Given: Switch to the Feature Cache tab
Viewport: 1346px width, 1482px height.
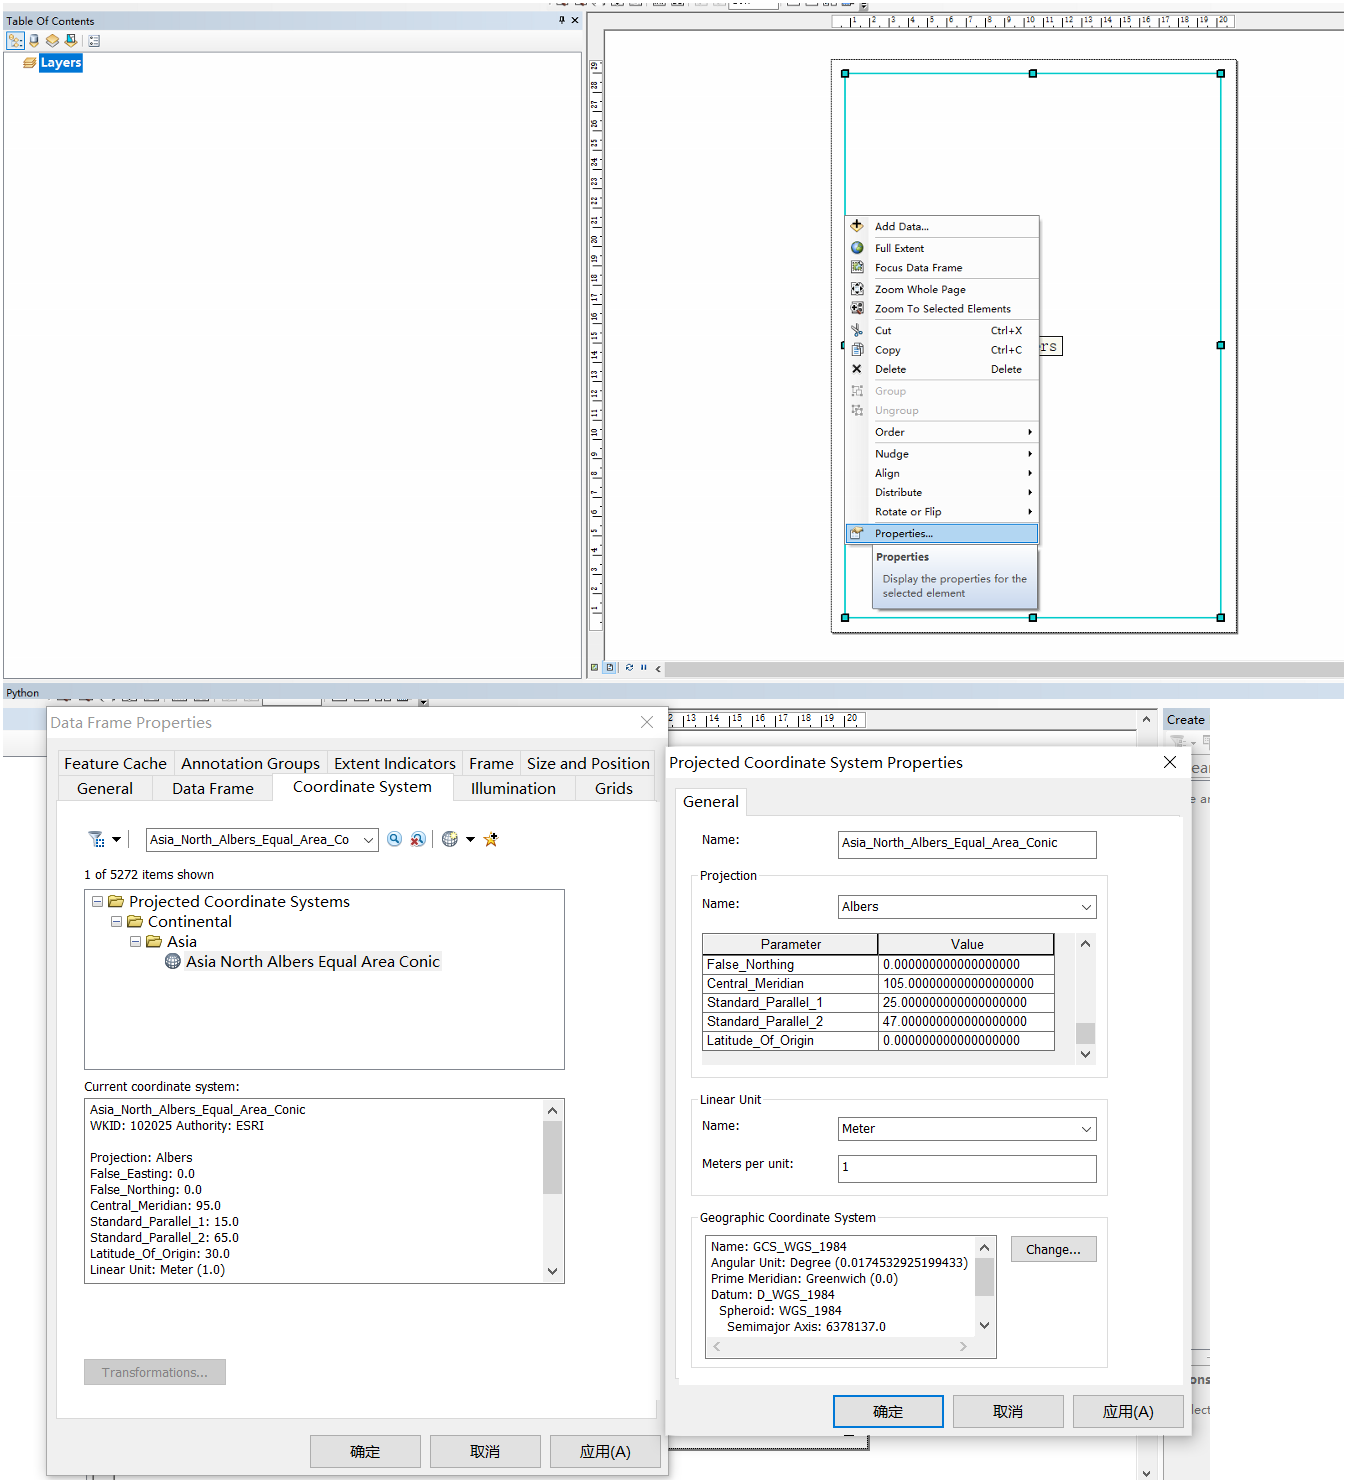Looking at the screenshot, I should pyautogui.click(x=116, y=764).
